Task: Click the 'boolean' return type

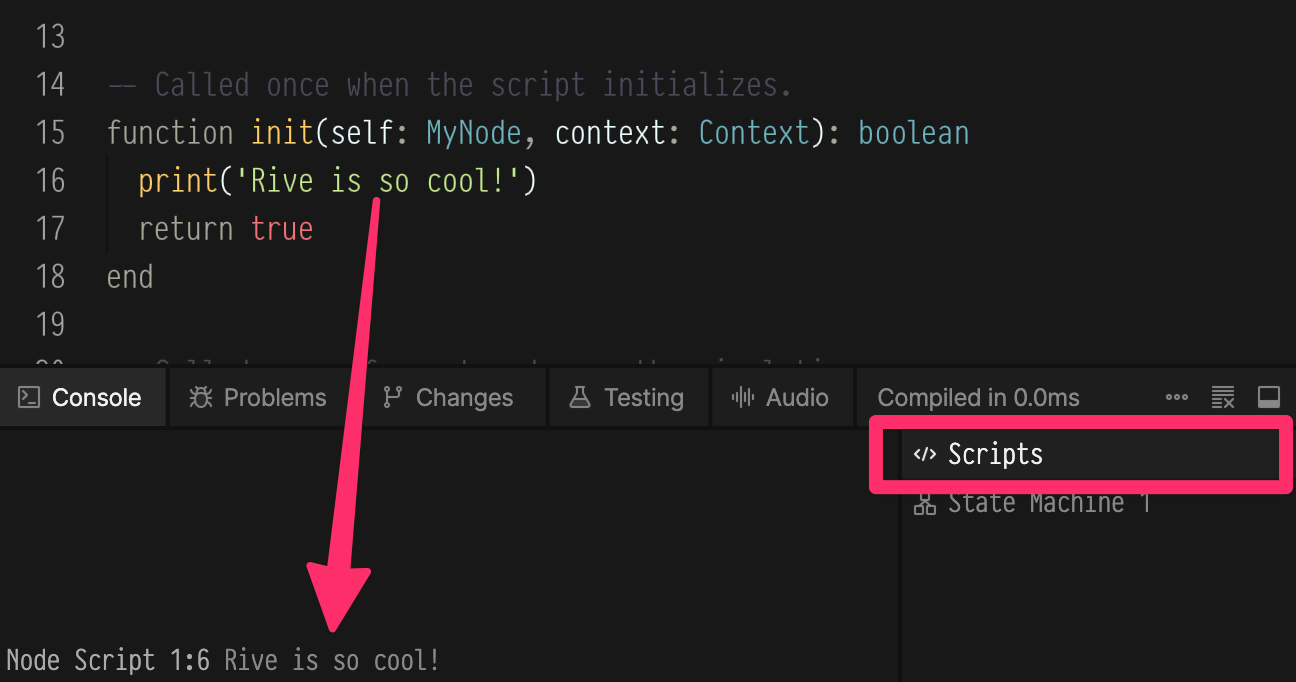Action: pyautogui.click(x=914, y=133)
